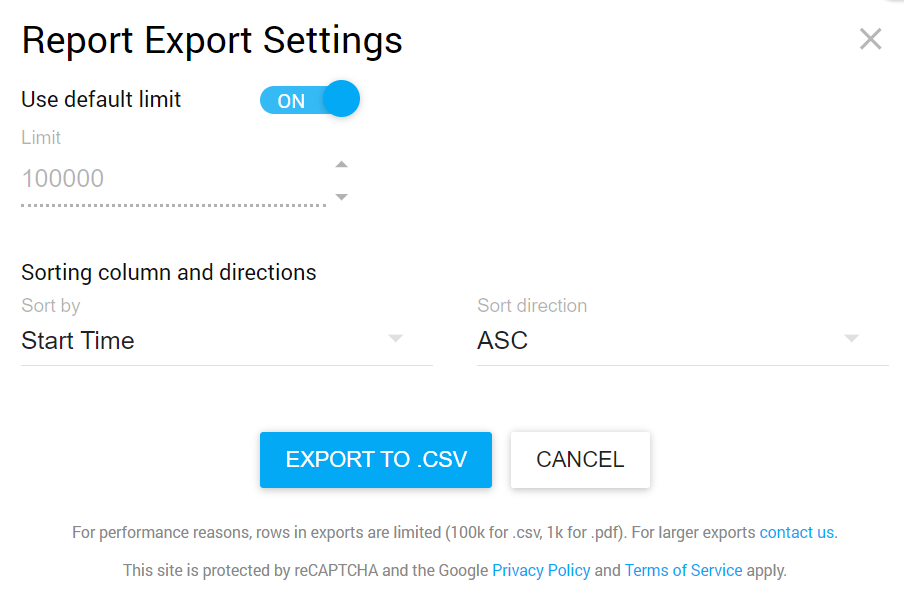Screen dimensions: 904x607
Task: Click the ASC sort direction value
Action: click(503, 341)
